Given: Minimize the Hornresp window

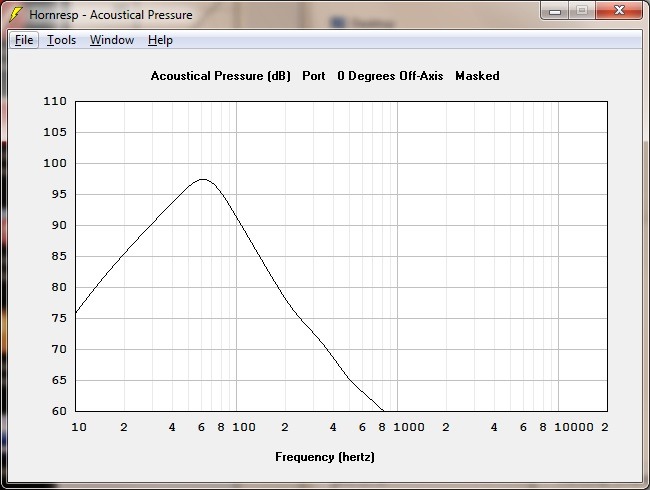Looking at the screenshot, I should click(x=555, y=11).
